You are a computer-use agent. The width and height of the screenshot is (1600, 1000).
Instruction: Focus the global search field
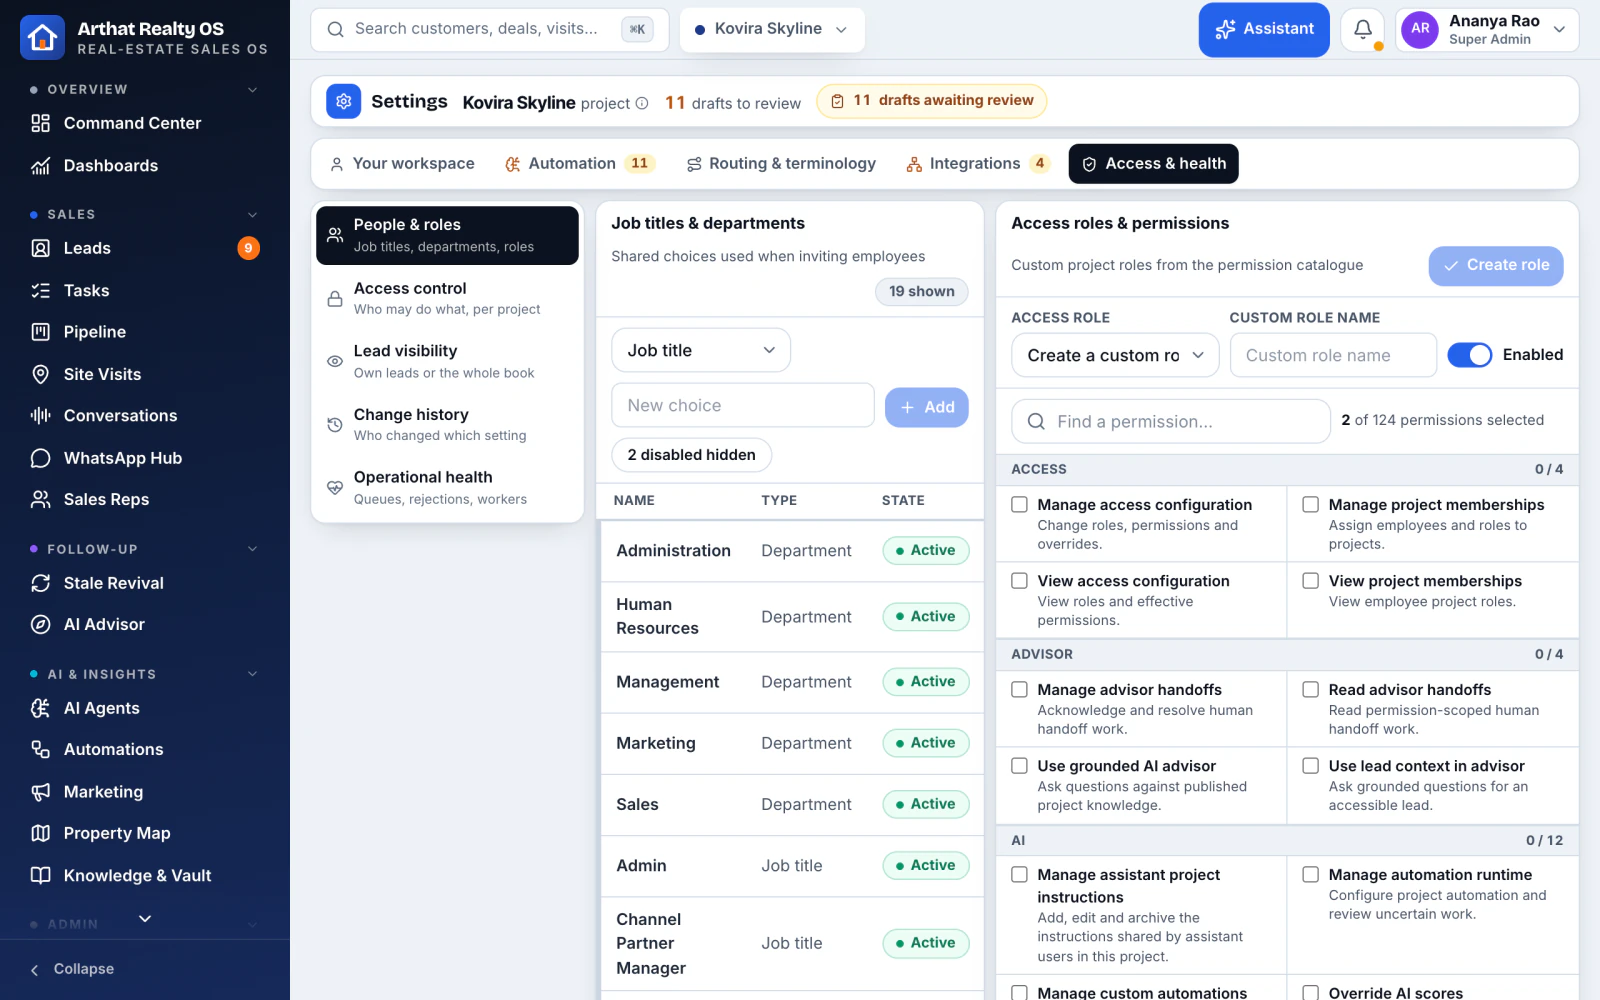pos(490,30)
